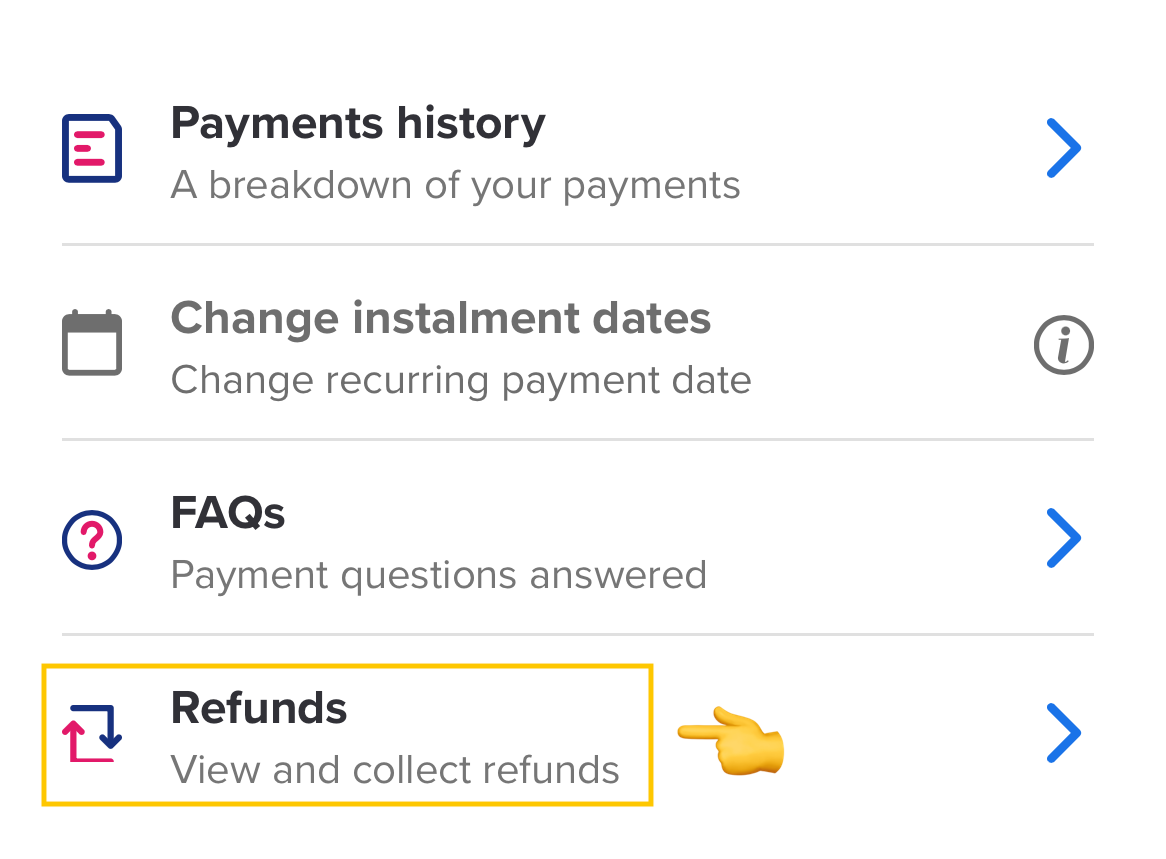Image resolution: width=1166 pixels, height=859 pixels.
Task: Click "A breakdown of your payments" text
Action: pos(455,186)
